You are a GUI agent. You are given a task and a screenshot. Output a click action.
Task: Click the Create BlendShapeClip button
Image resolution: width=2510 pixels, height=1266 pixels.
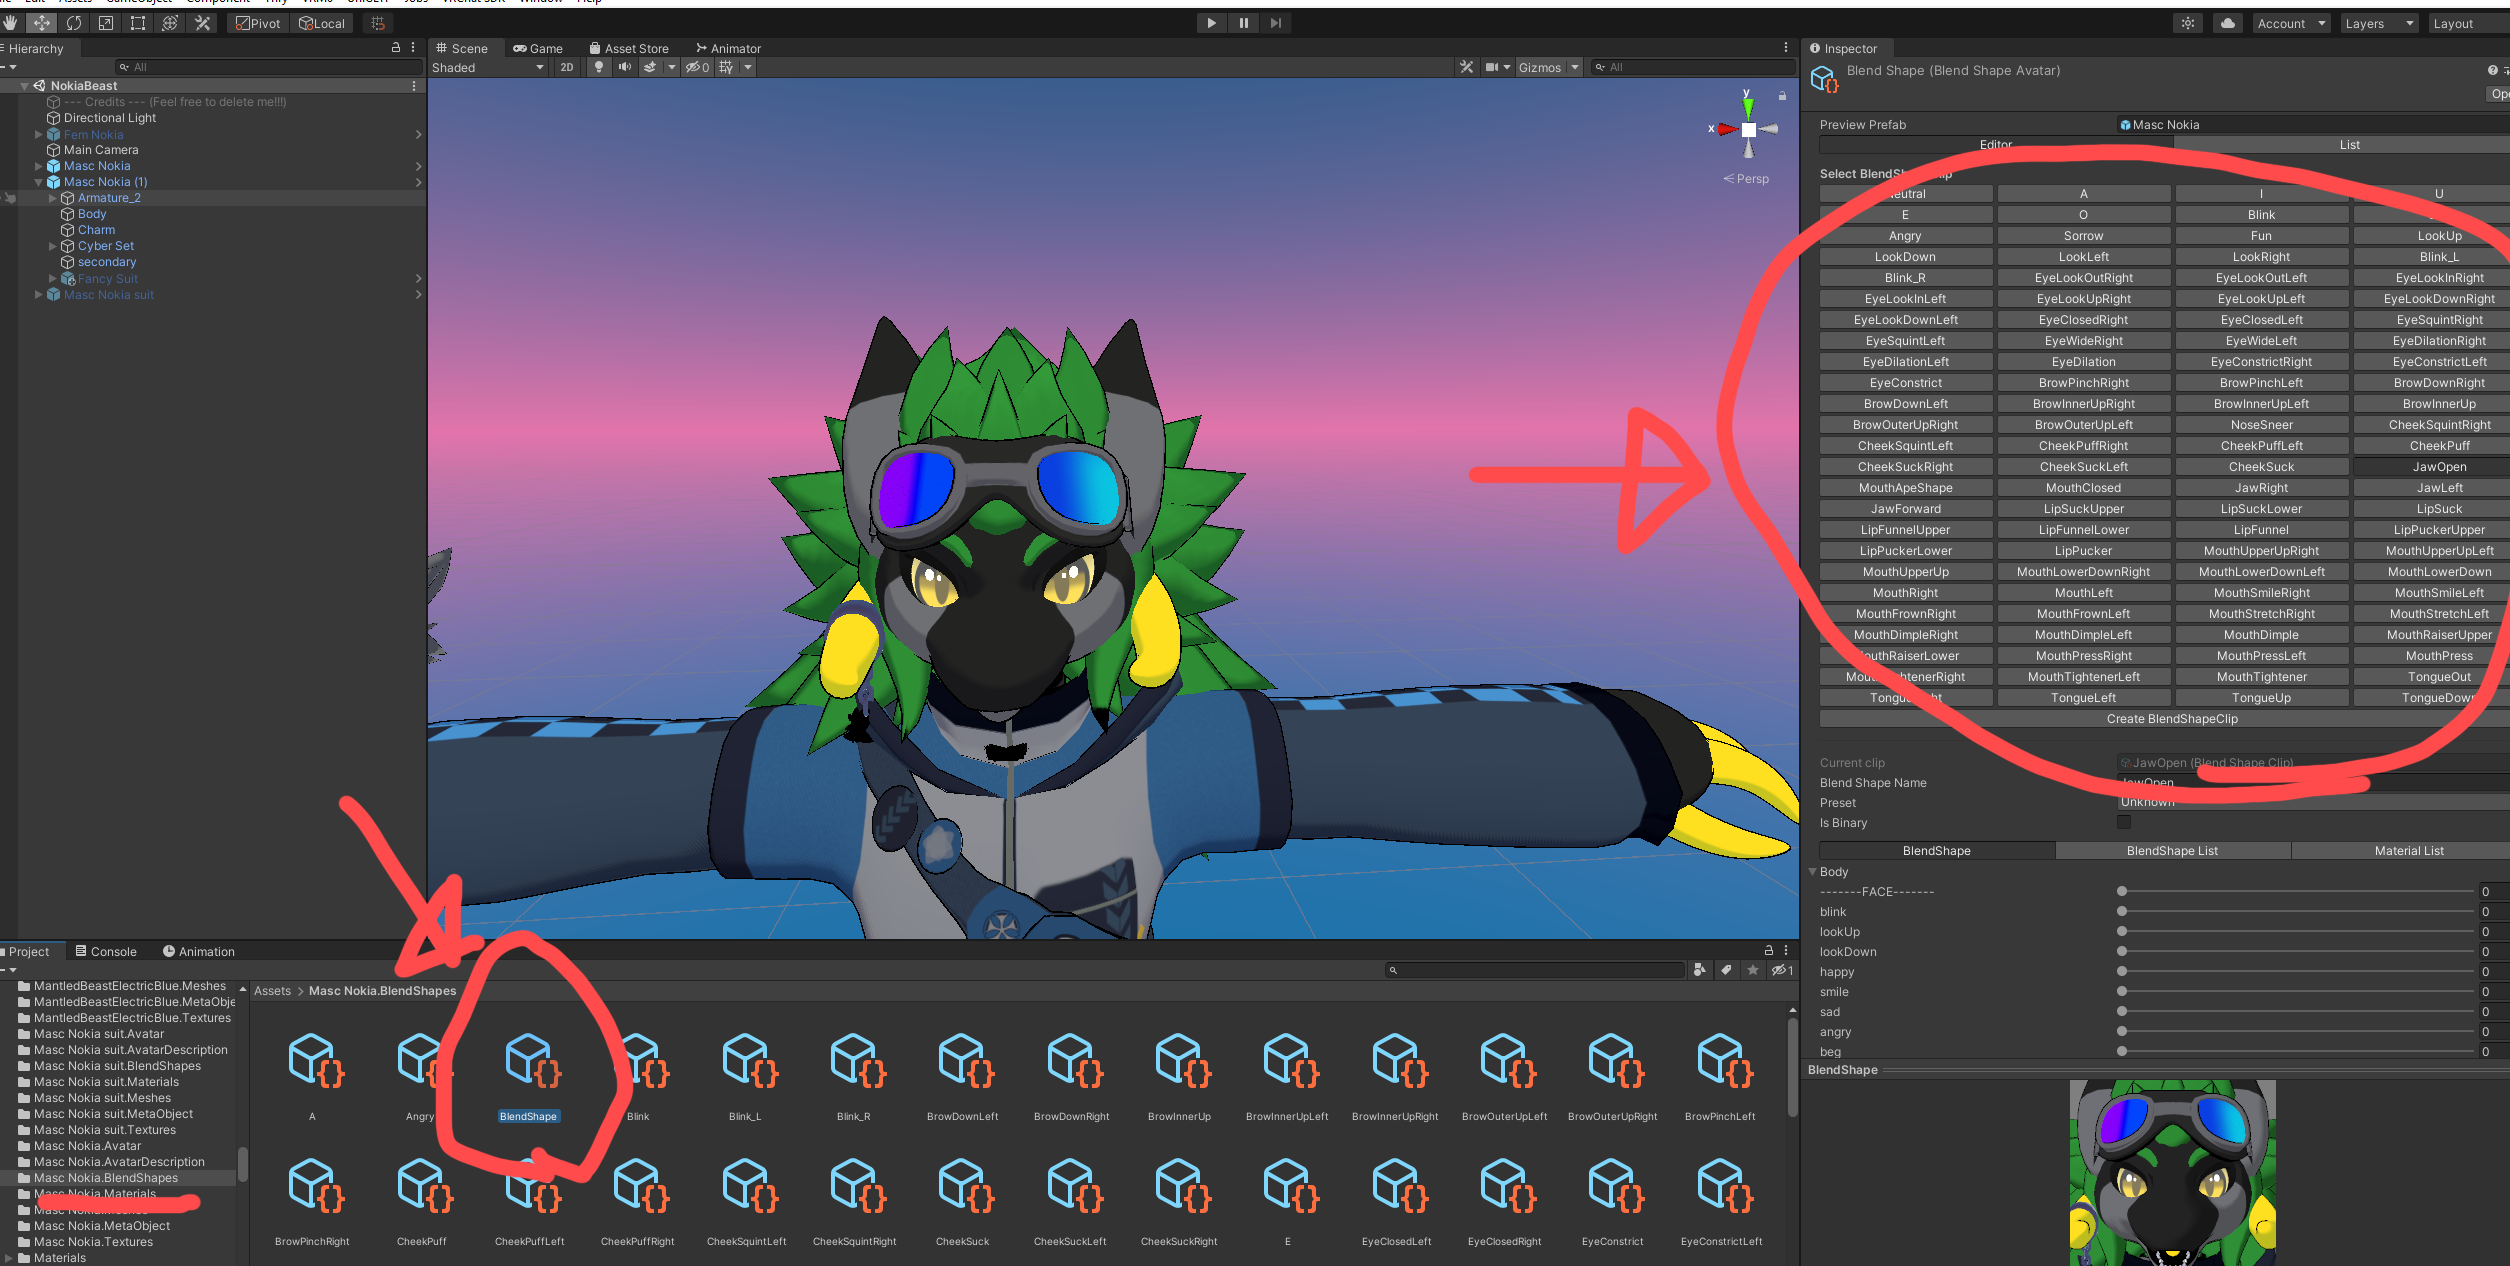tap(2170, 718)
